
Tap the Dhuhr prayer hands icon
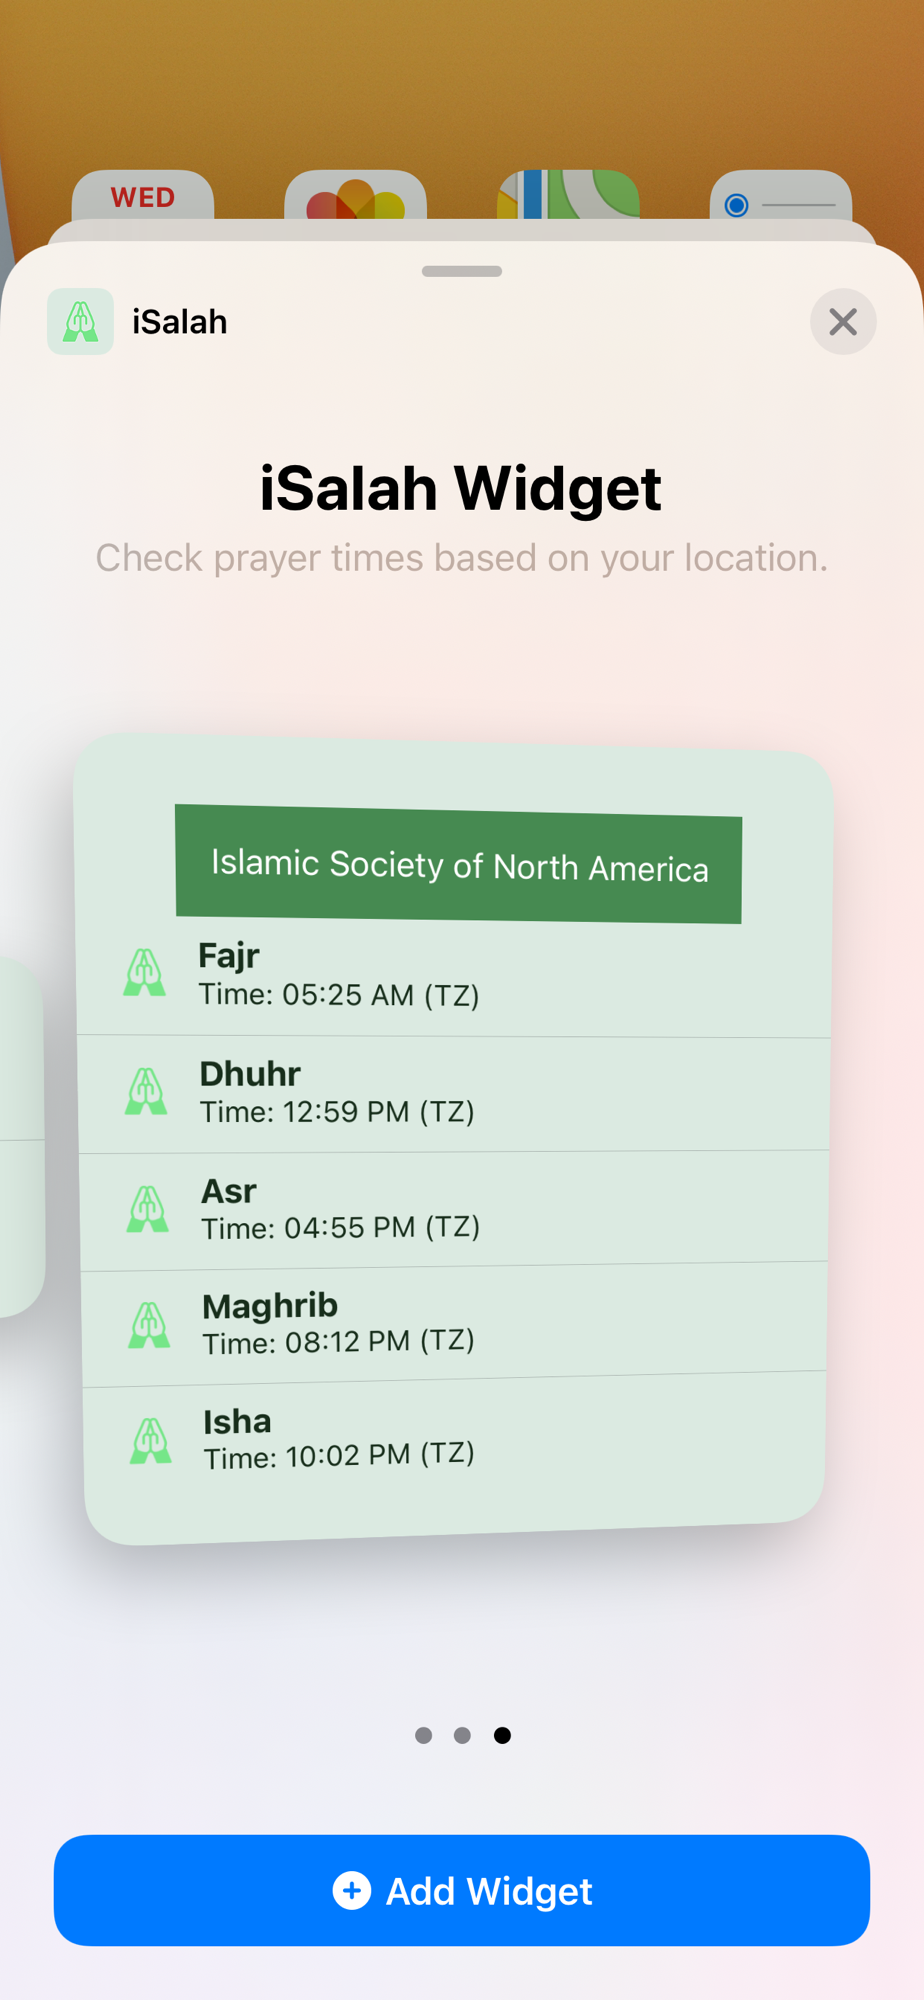click(146, 1091)
